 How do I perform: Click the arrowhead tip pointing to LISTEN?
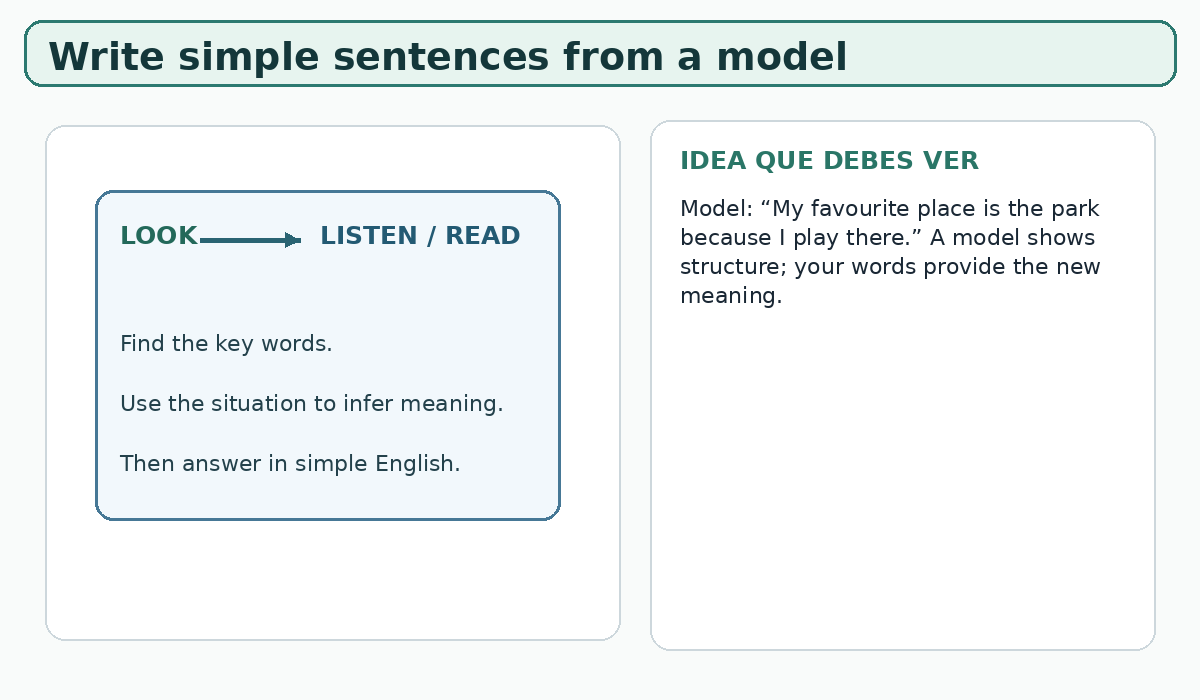[295, 240]
